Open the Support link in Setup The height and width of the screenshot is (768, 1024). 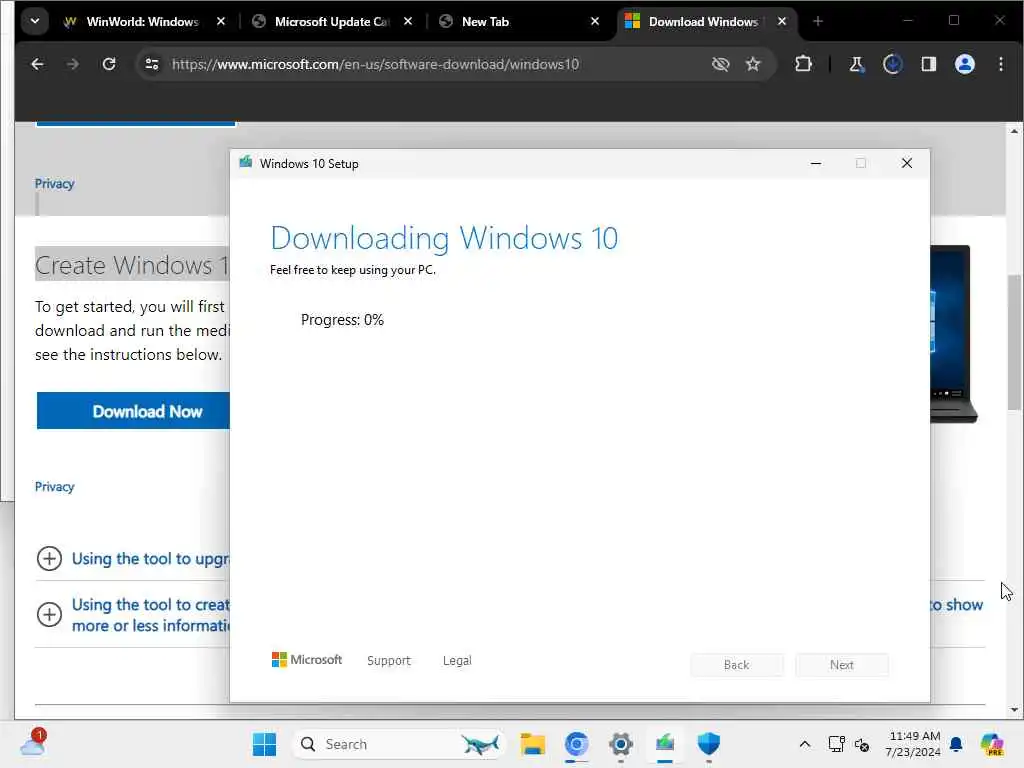tap(389, 660)
